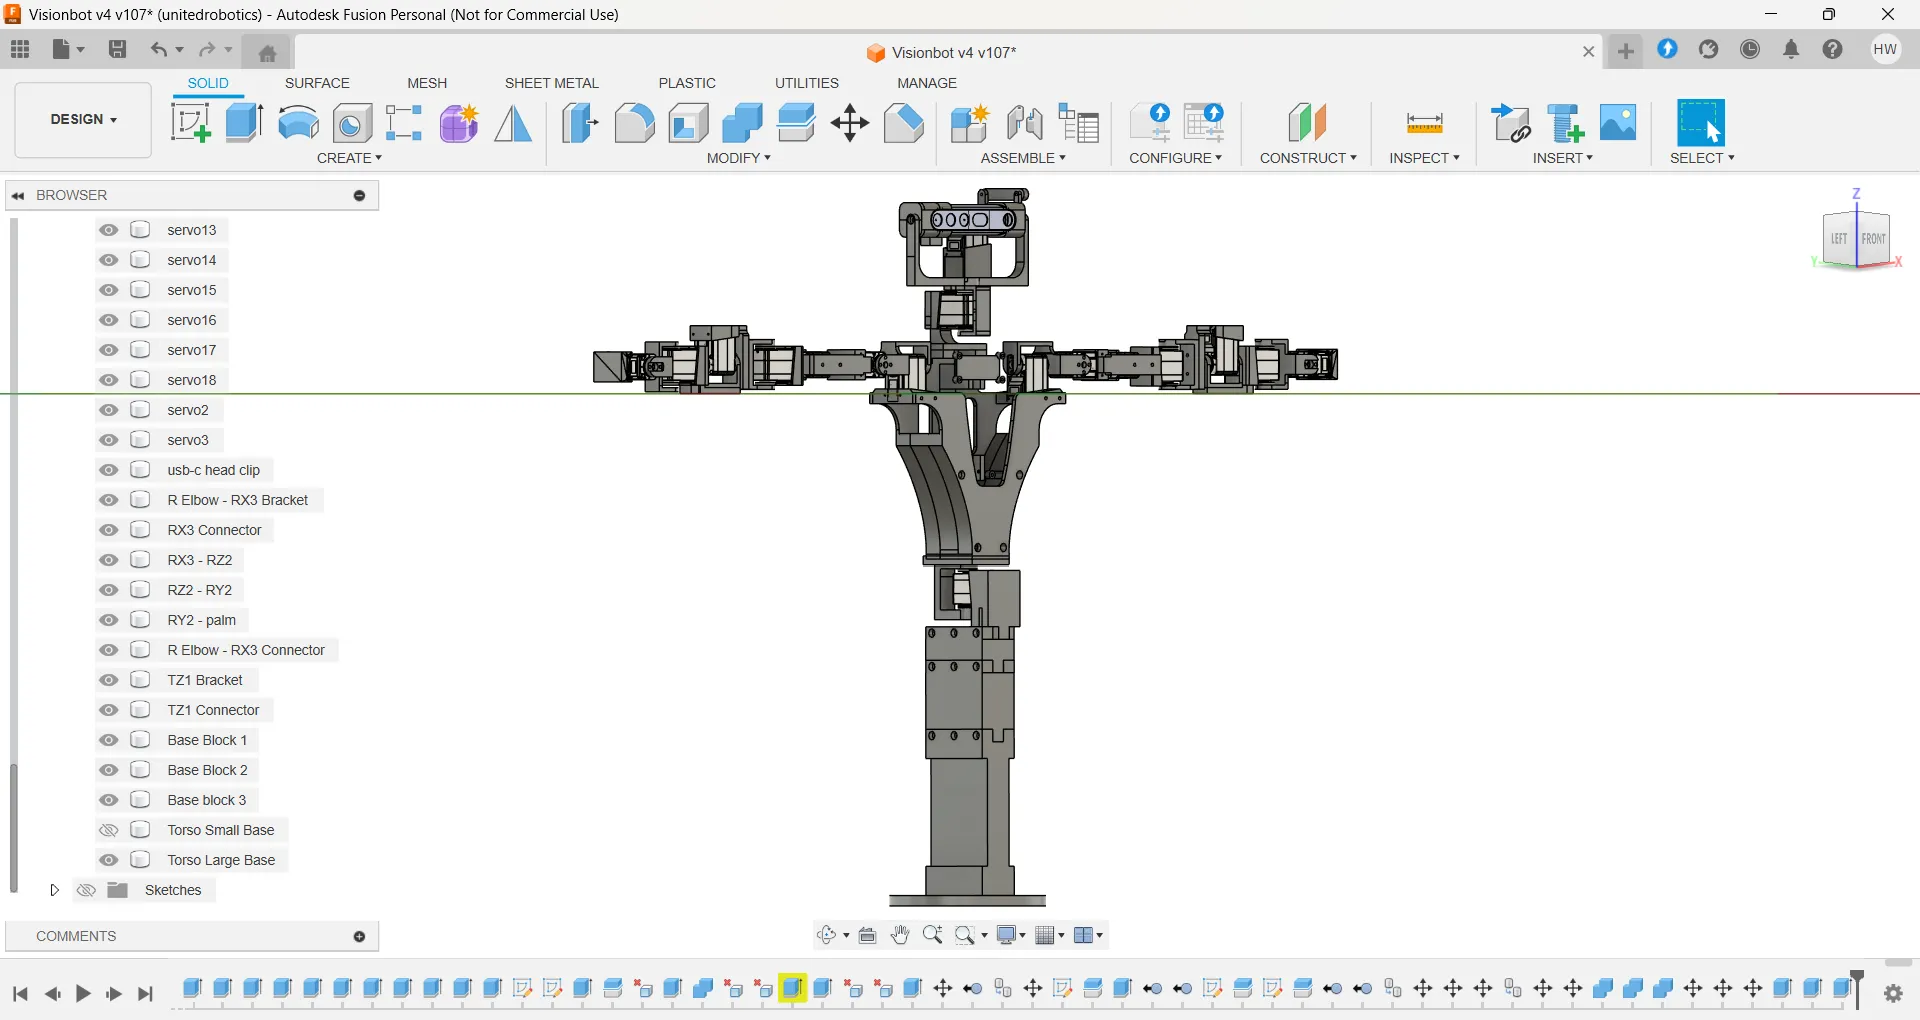Toggle visibility of usb-c head clip

[109, 470]
